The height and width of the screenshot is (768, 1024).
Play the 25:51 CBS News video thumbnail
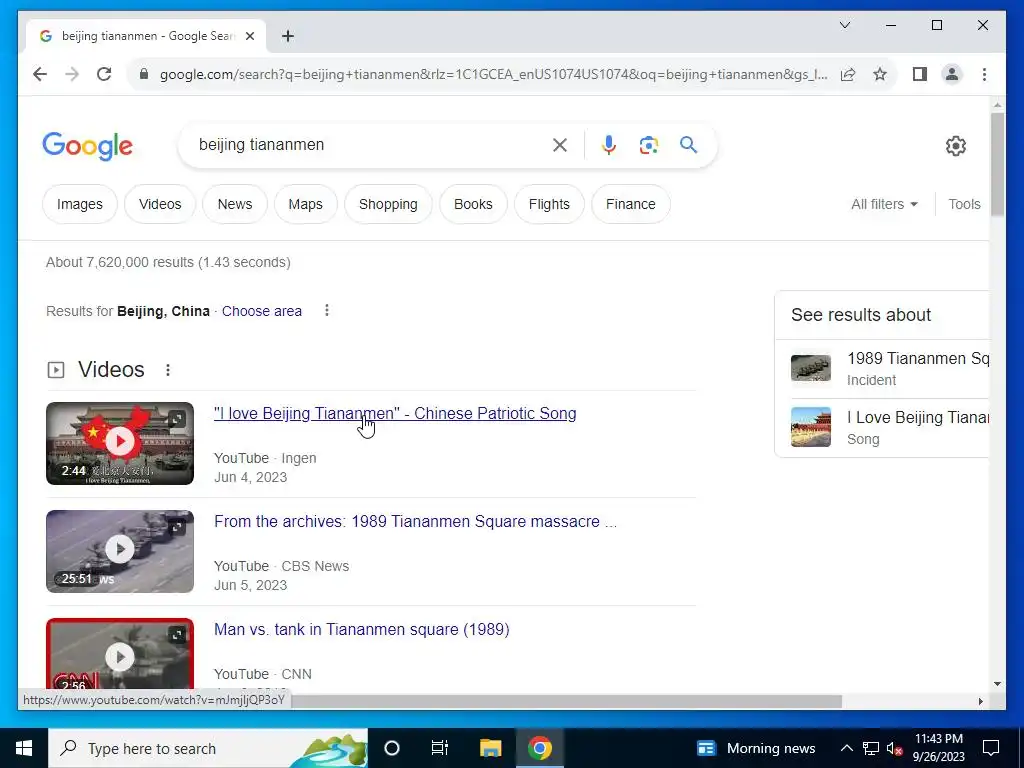120,551
